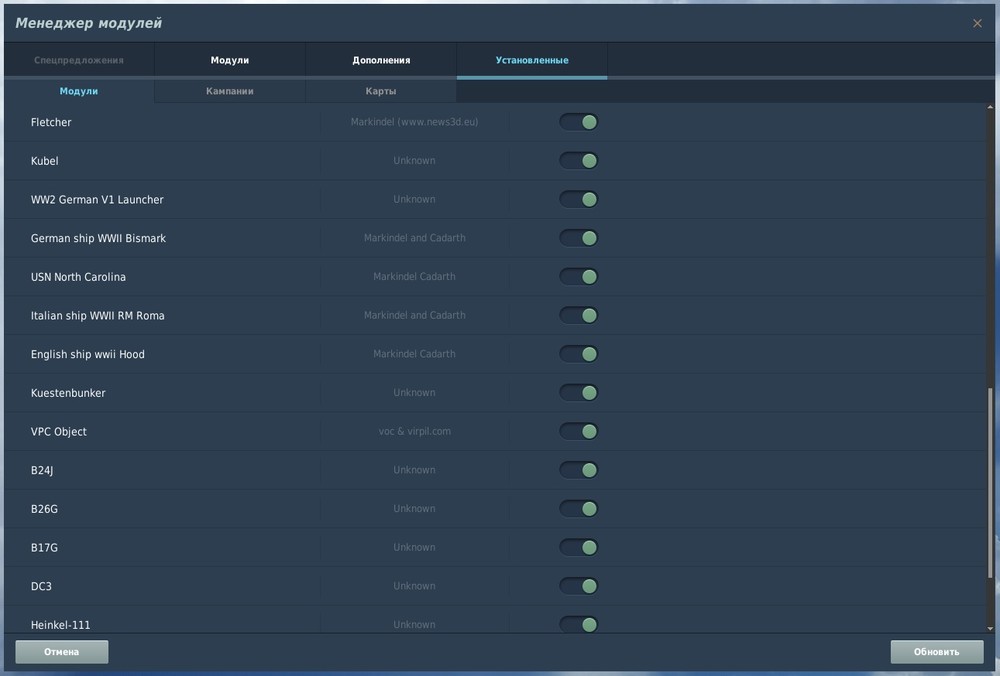
Task: Click Hood row author Markindel Cadarth
Action: [x=415, y=354]
